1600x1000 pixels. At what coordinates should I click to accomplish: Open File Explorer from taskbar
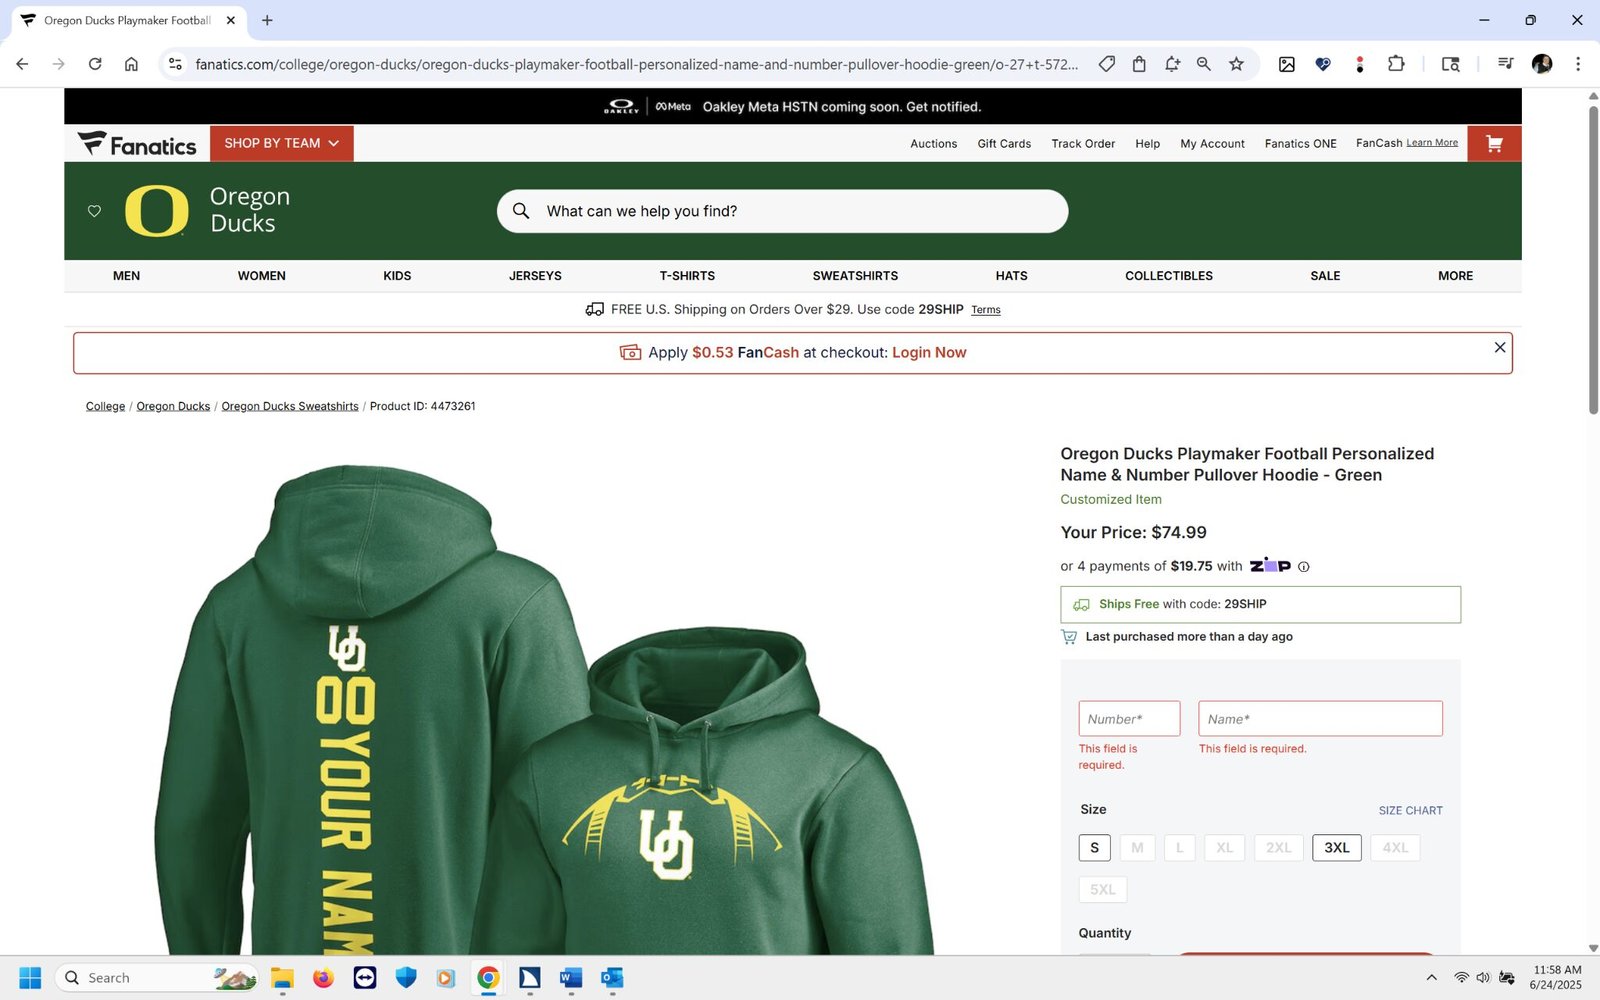[x=282, y=978]
